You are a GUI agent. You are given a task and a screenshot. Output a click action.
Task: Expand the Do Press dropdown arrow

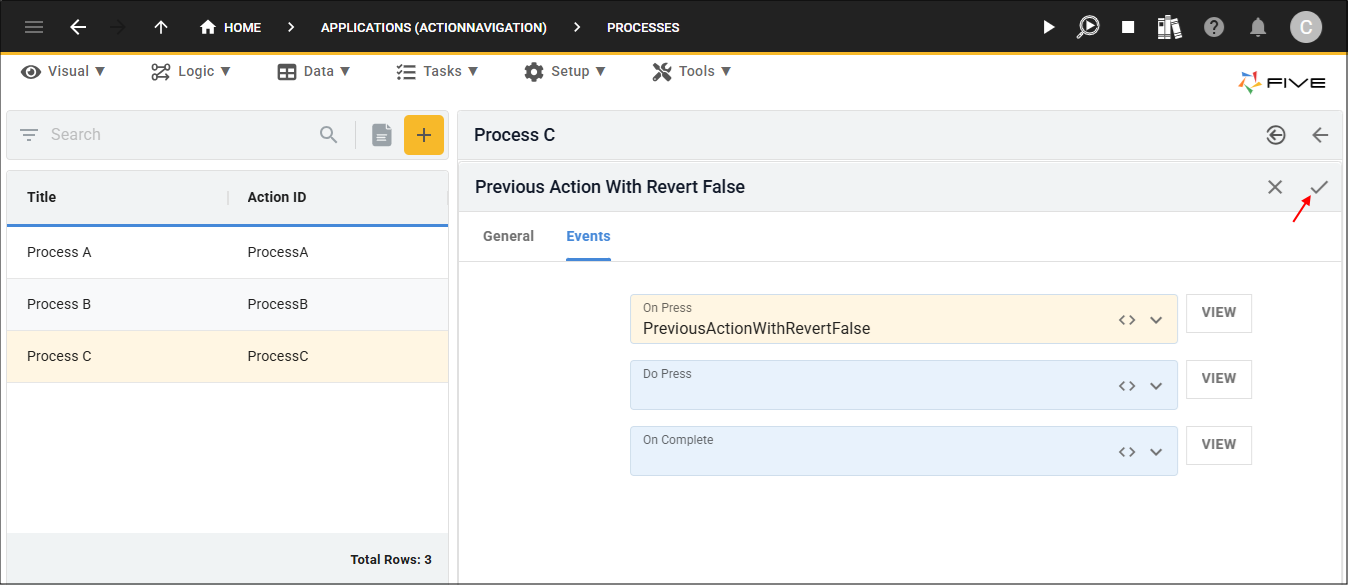click(x=1156, y=386)
